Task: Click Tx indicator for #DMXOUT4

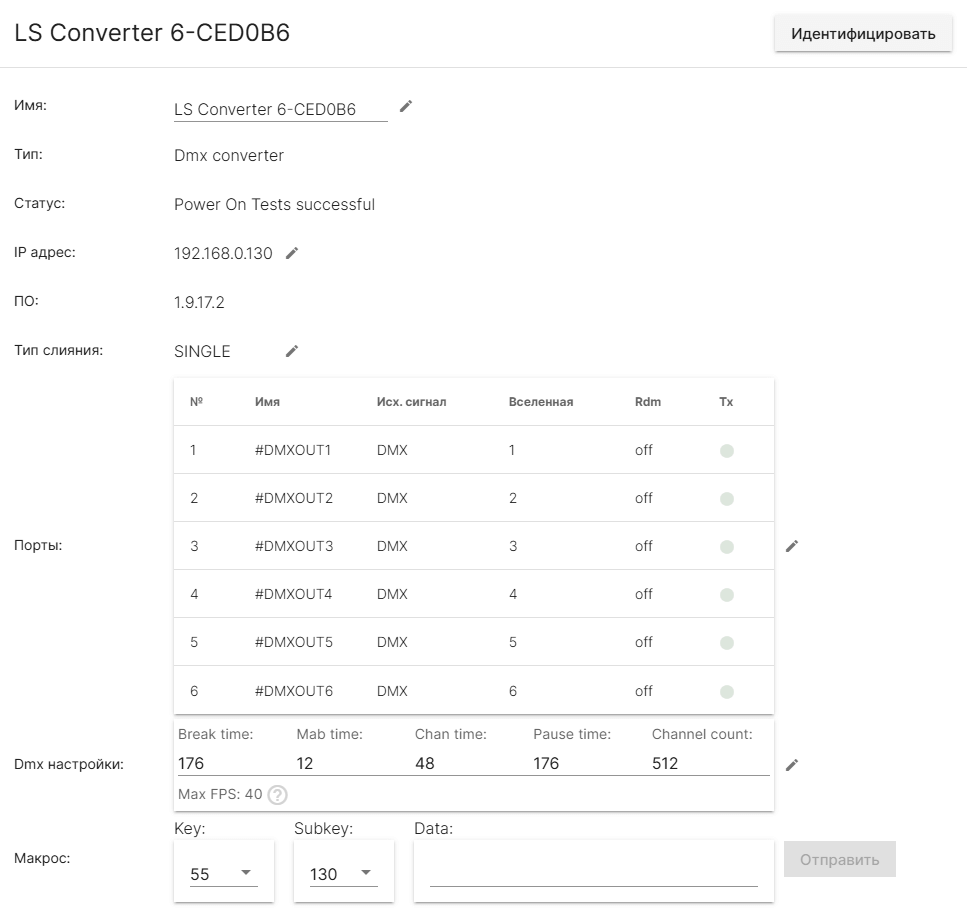Action: 727,595
